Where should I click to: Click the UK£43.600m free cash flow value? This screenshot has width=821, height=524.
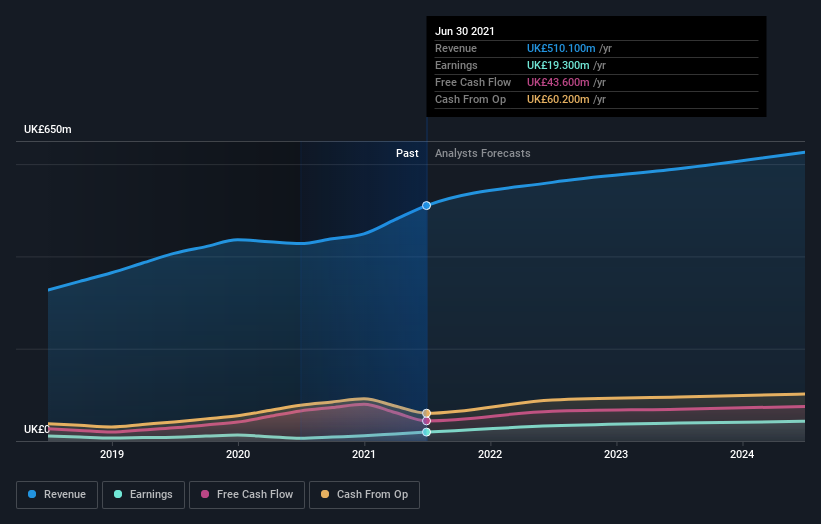tap(558, 82)
